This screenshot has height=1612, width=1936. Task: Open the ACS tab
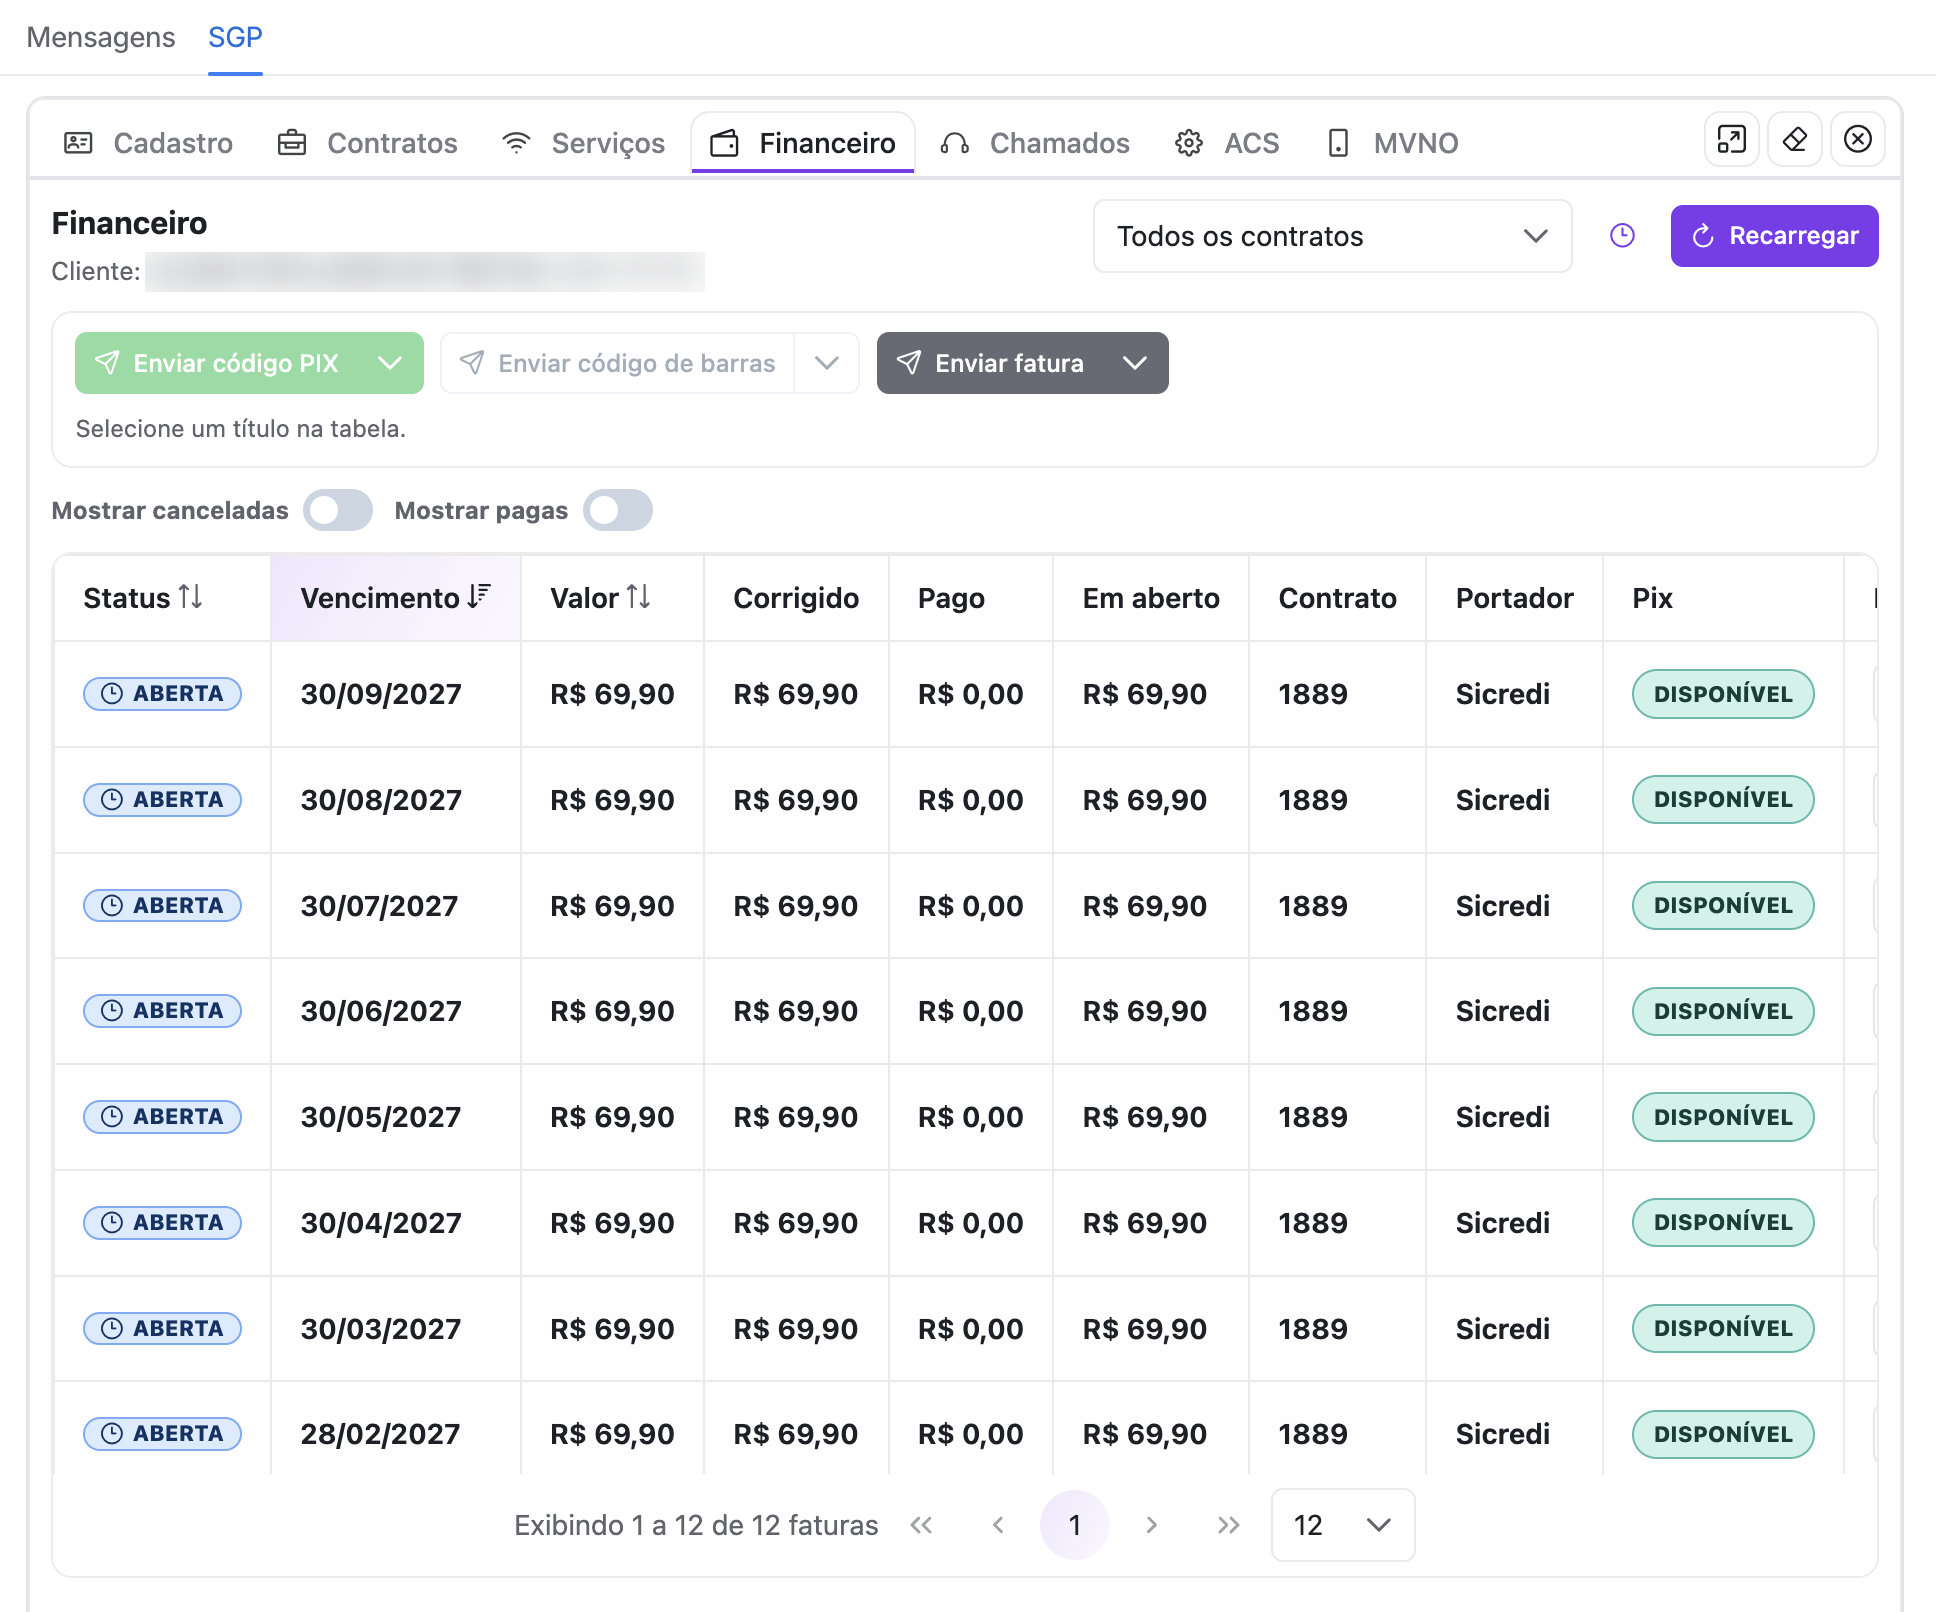click(x=1227, y=143)
